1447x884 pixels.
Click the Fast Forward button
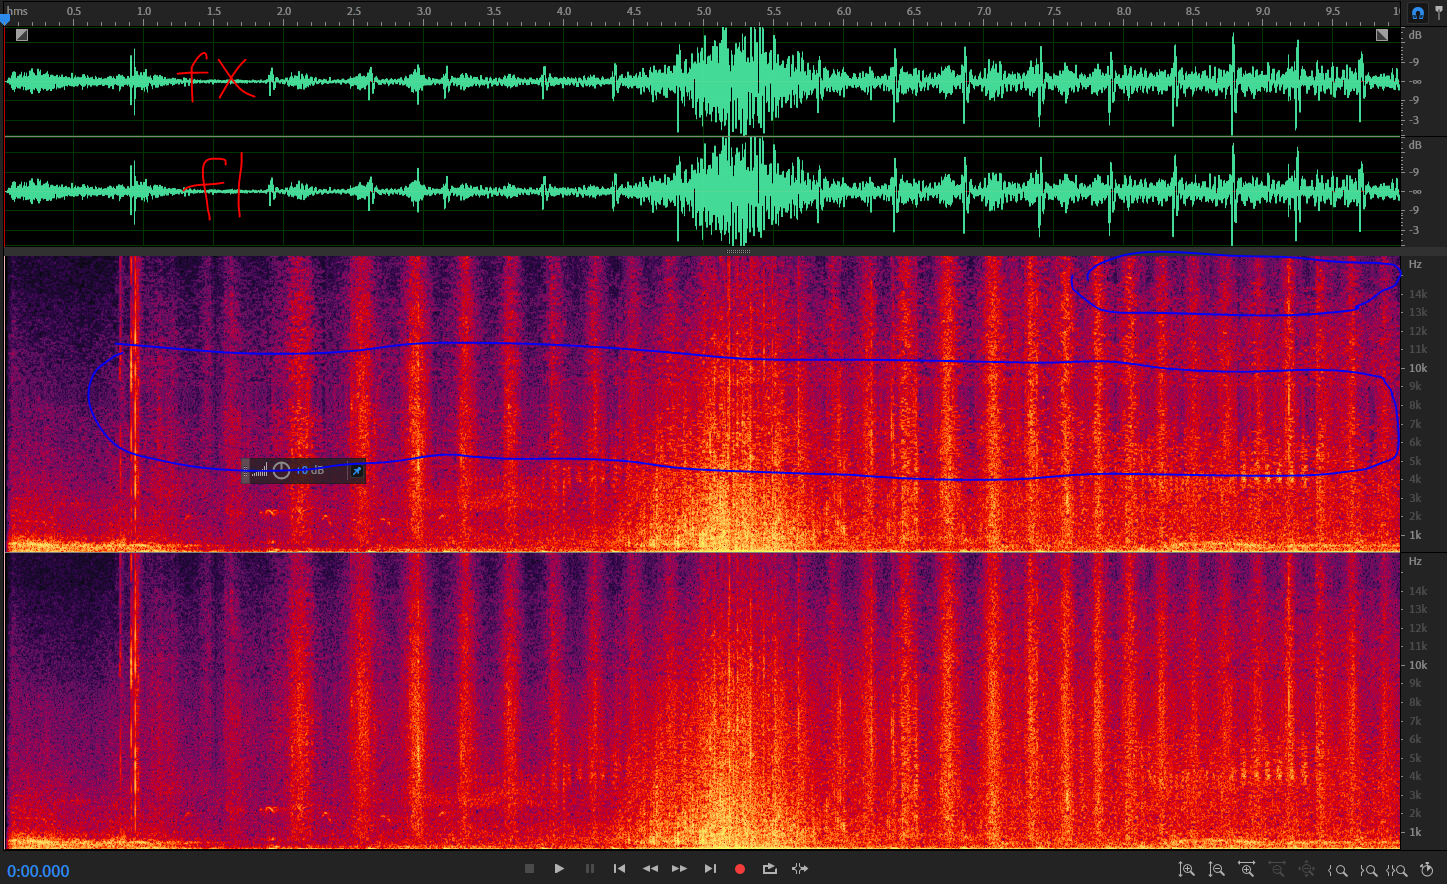(x=680, y=869)
